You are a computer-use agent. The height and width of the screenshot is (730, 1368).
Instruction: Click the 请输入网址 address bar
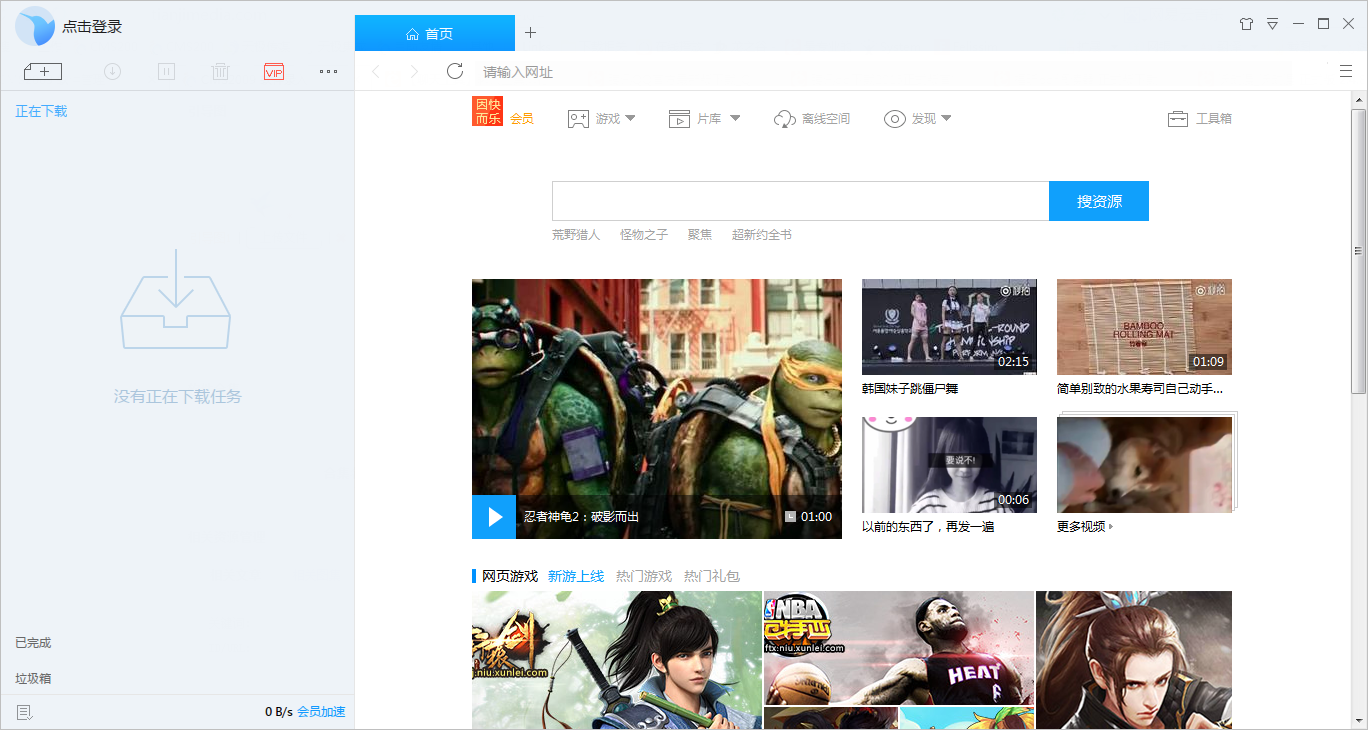(885, 72)
